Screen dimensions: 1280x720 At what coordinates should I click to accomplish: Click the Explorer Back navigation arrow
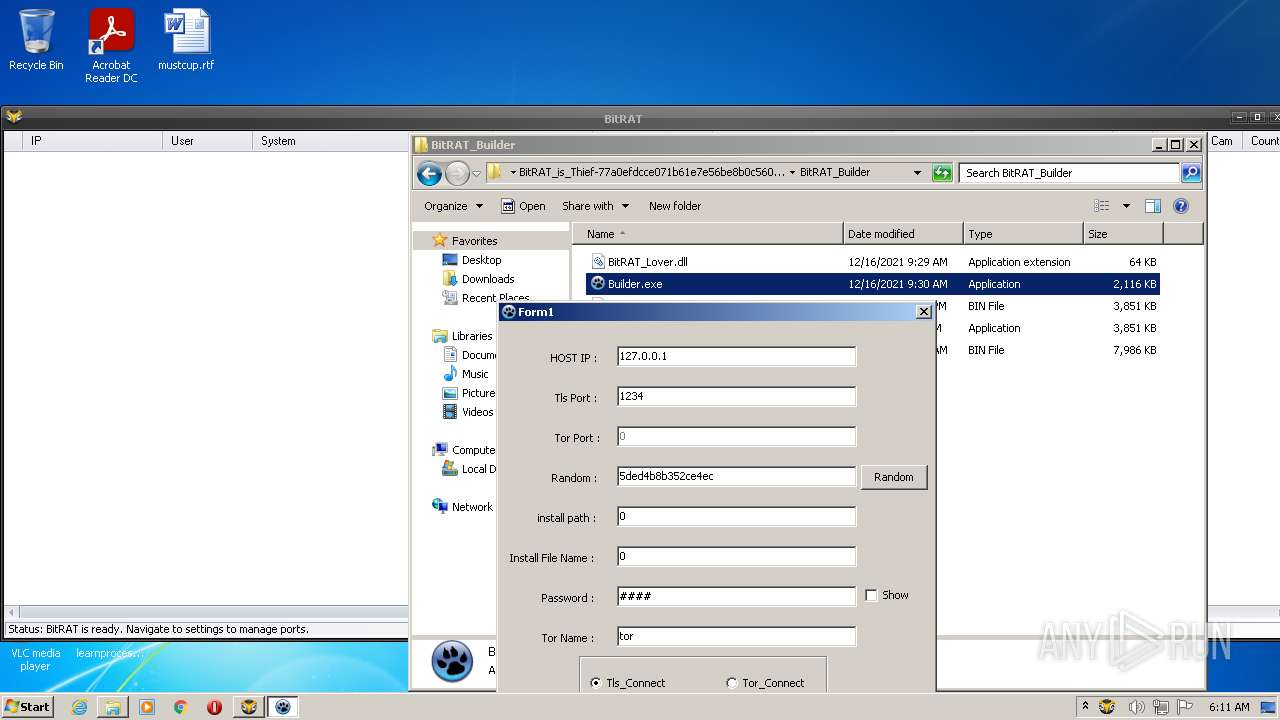click(430, 173)
